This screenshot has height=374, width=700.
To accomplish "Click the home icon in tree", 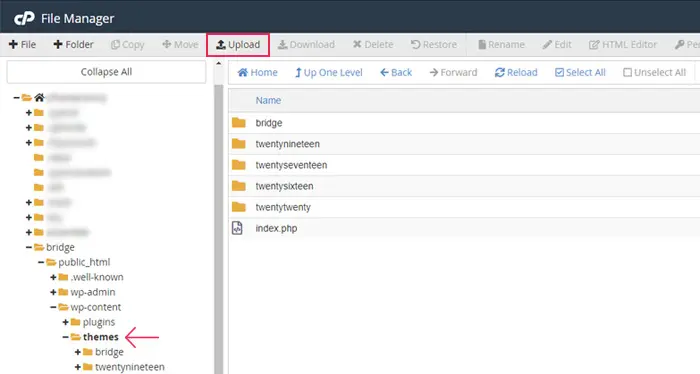I will tap(39, 97).
